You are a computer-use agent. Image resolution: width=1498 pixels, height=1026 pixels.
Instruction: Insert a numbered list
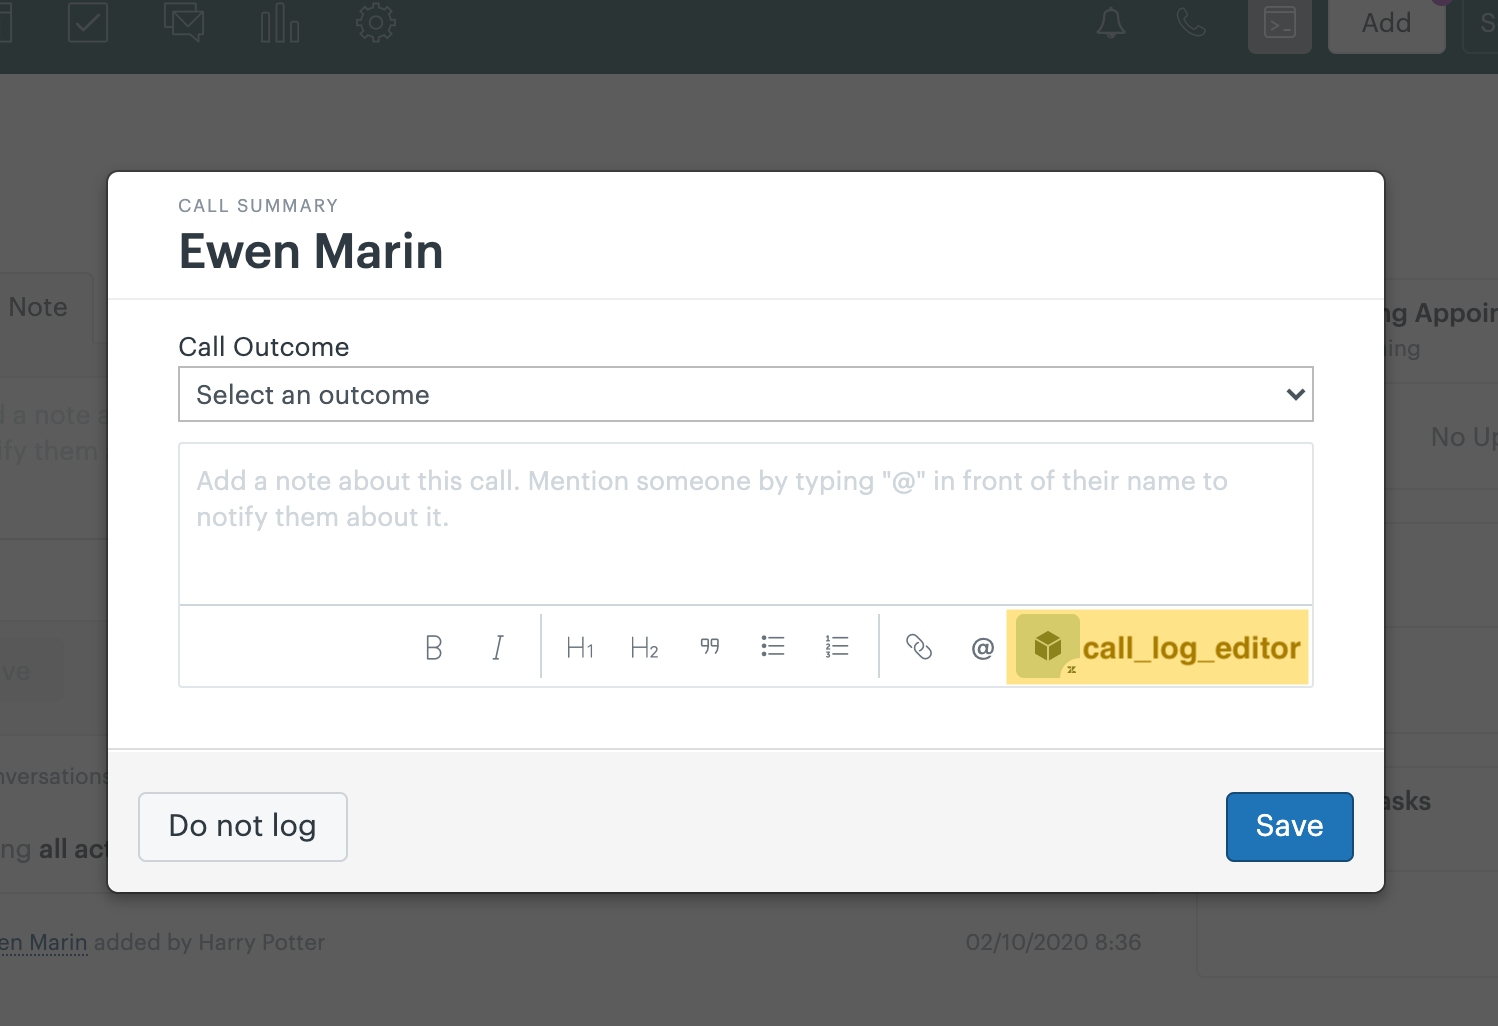[837, 646]
